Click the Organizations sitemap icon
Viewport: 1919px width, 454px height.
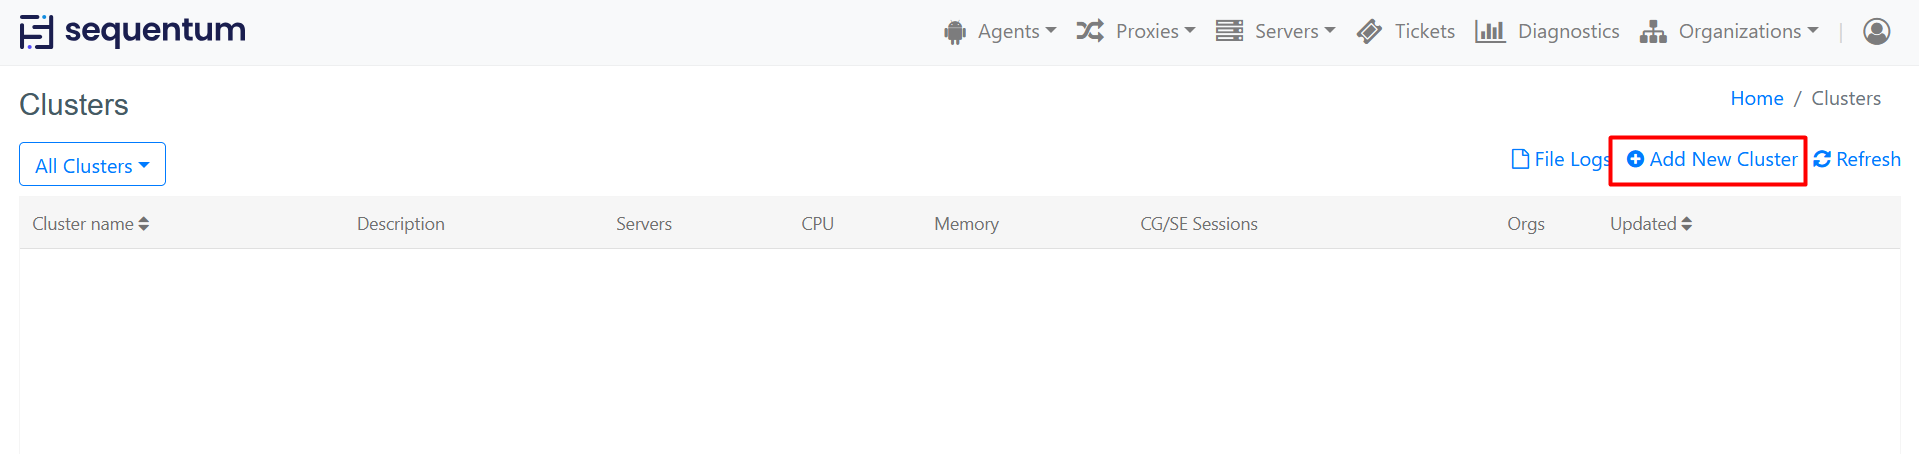(x=1653, y=32)
